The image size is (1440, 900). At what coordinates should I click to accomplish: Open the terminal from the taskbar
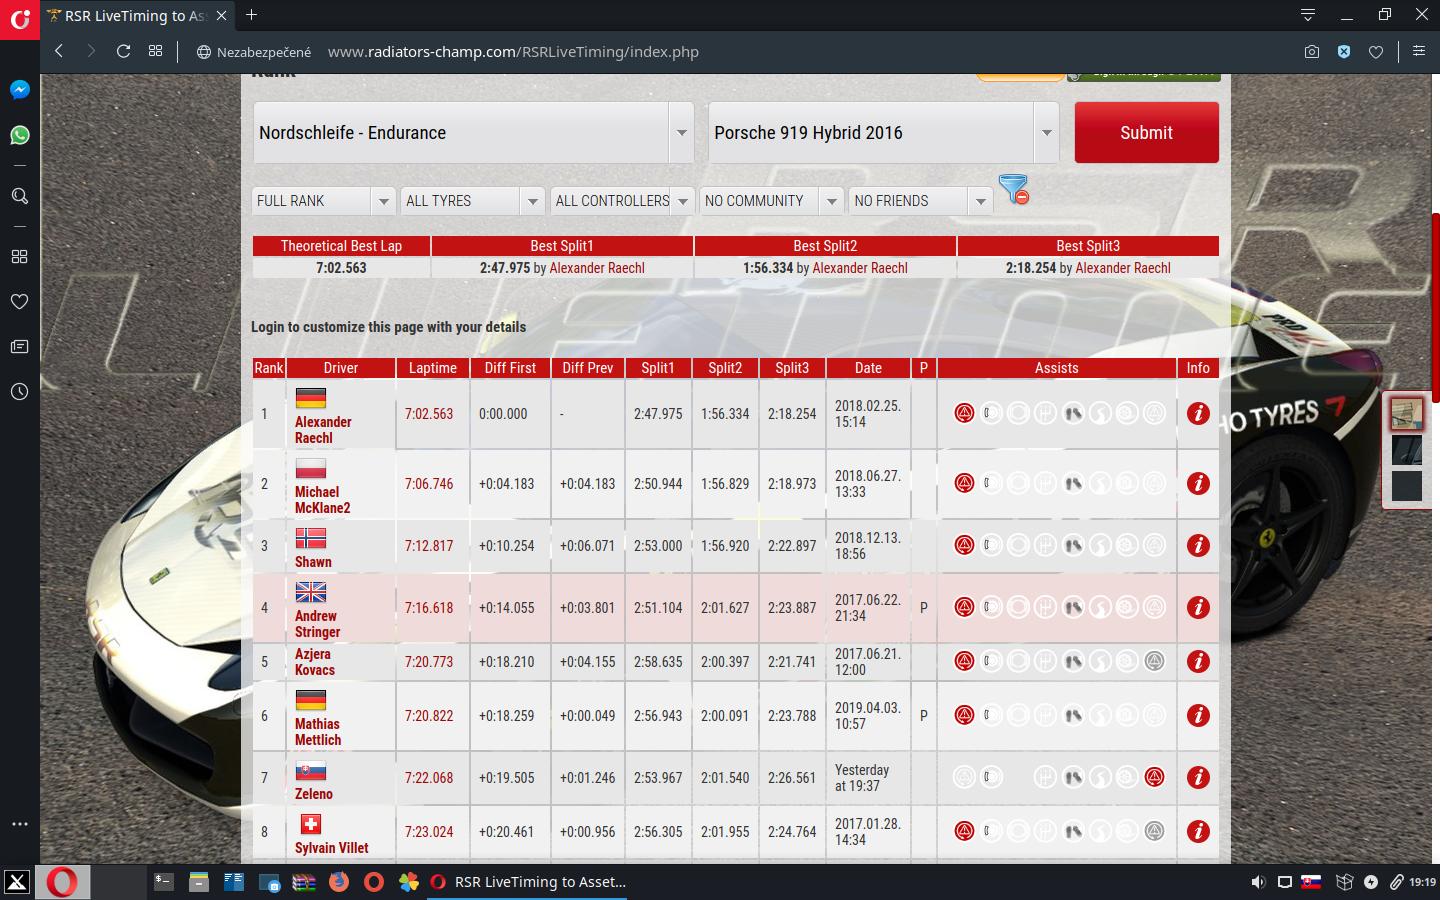point(164,882)
